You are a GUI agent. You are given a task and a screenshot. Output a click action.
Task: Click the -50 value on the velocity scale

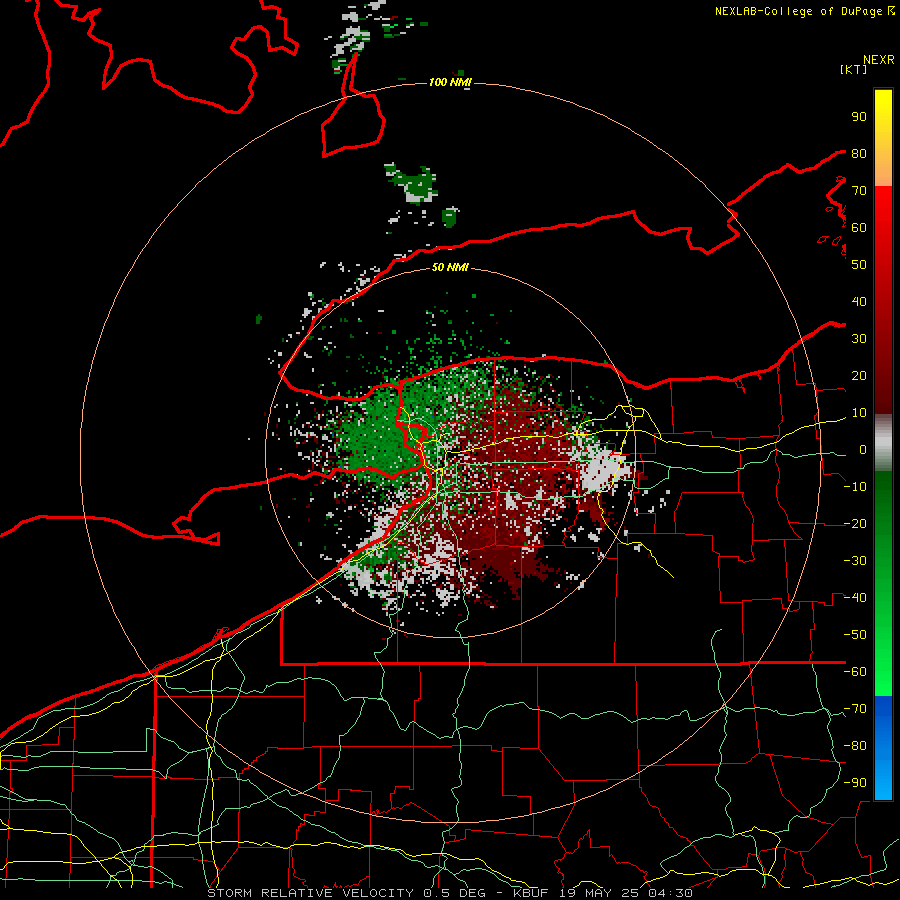click(x=855, y=635)
